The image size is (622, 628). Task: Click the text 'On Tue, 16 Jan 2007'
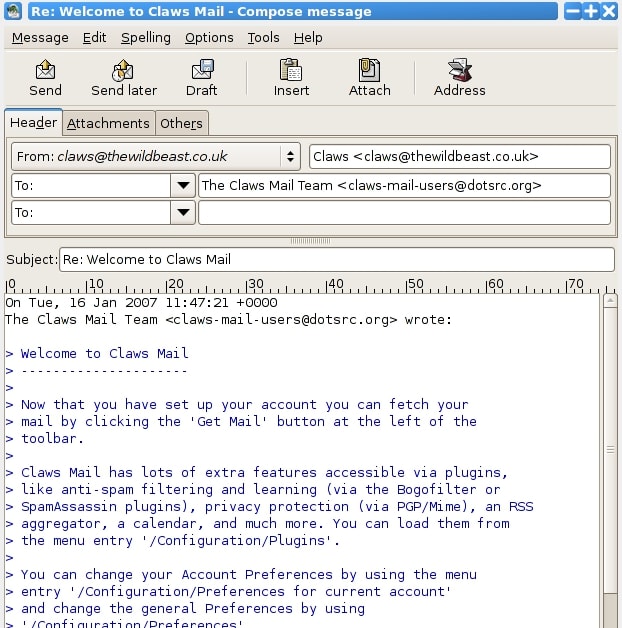[x=81, y=302]
